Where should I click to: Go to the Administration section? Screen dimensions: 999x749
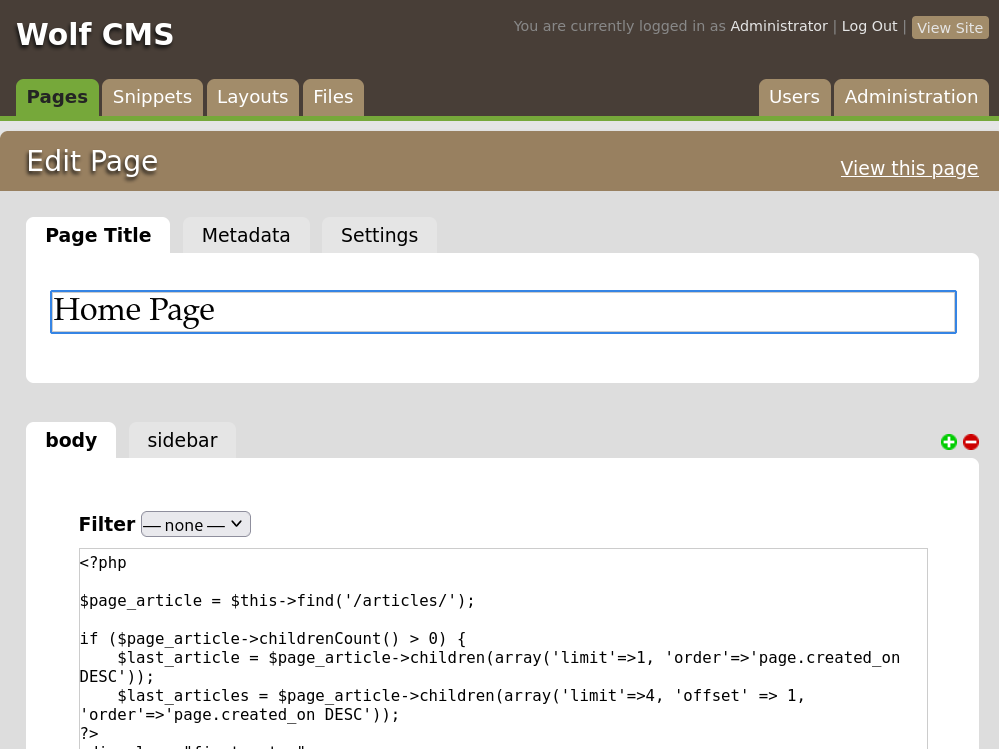pyautogui.click(x=911, y=97)
